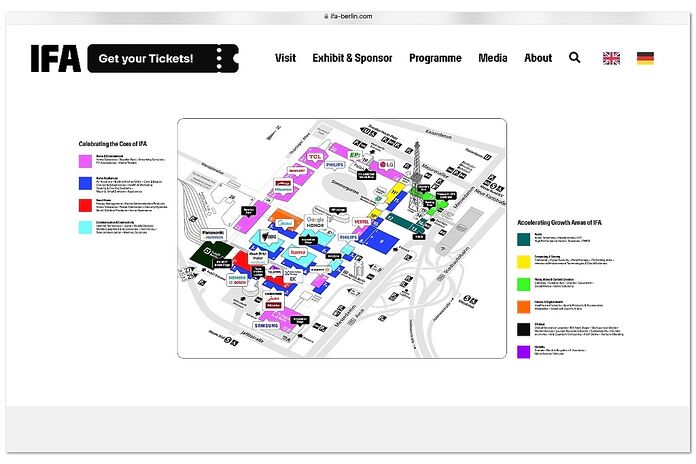Click the Samsung logo on map
This screenshot has width=696, height=464.
[266, 325]
